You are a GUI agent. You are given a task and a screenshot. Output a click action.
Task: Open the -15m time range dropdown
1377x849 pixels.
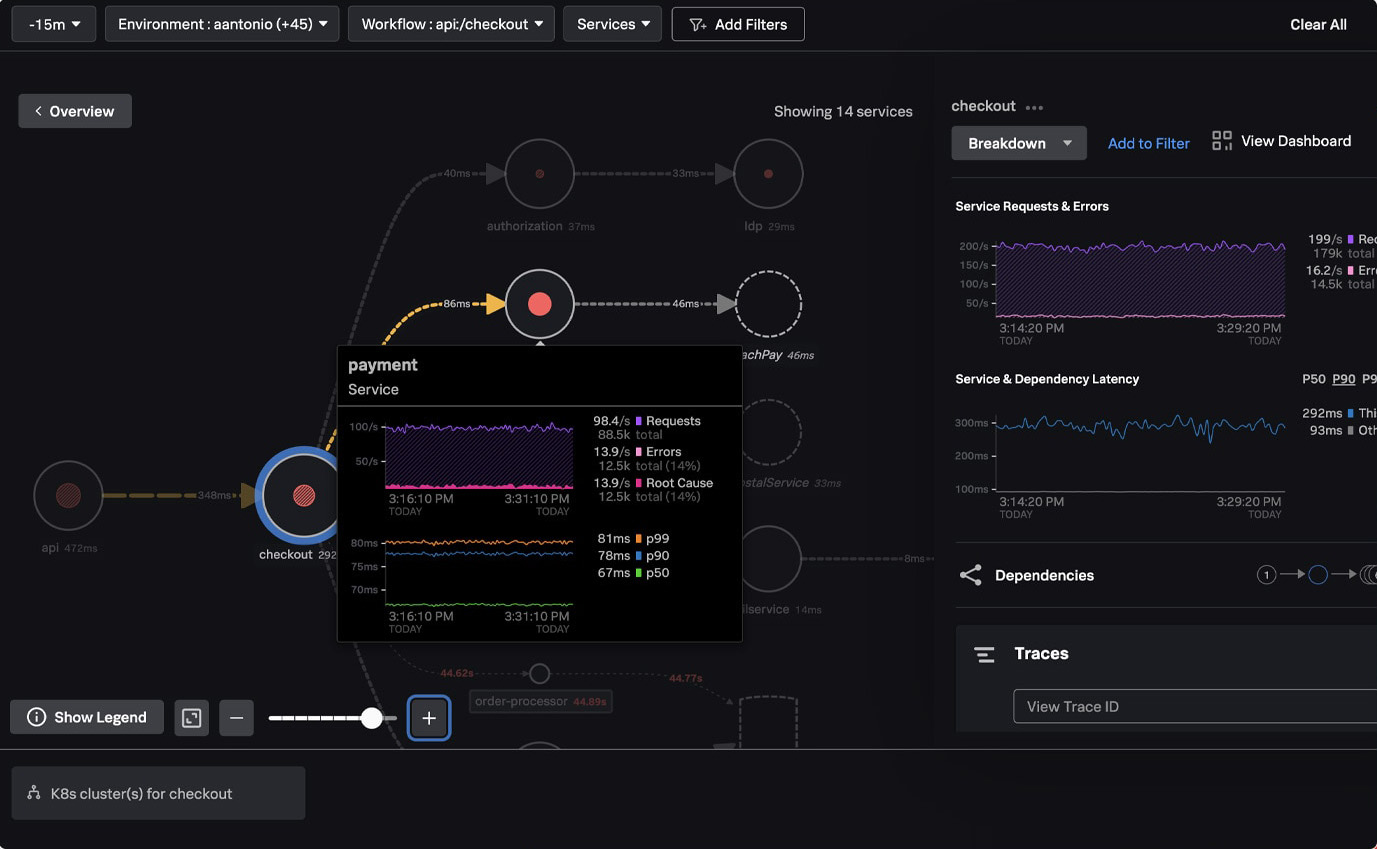54,24
